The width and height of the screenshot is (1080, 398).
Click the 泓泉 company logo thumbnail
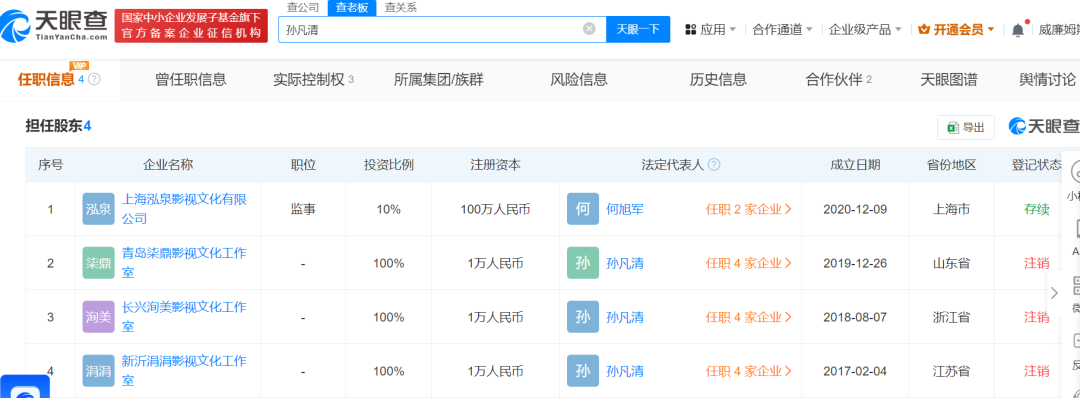[98, 209]
